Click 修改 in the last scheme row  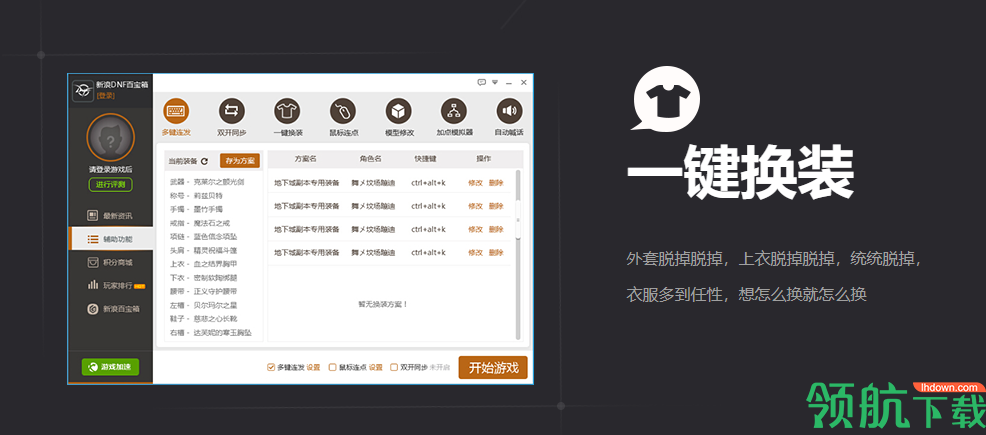click(x=475, y=253)
